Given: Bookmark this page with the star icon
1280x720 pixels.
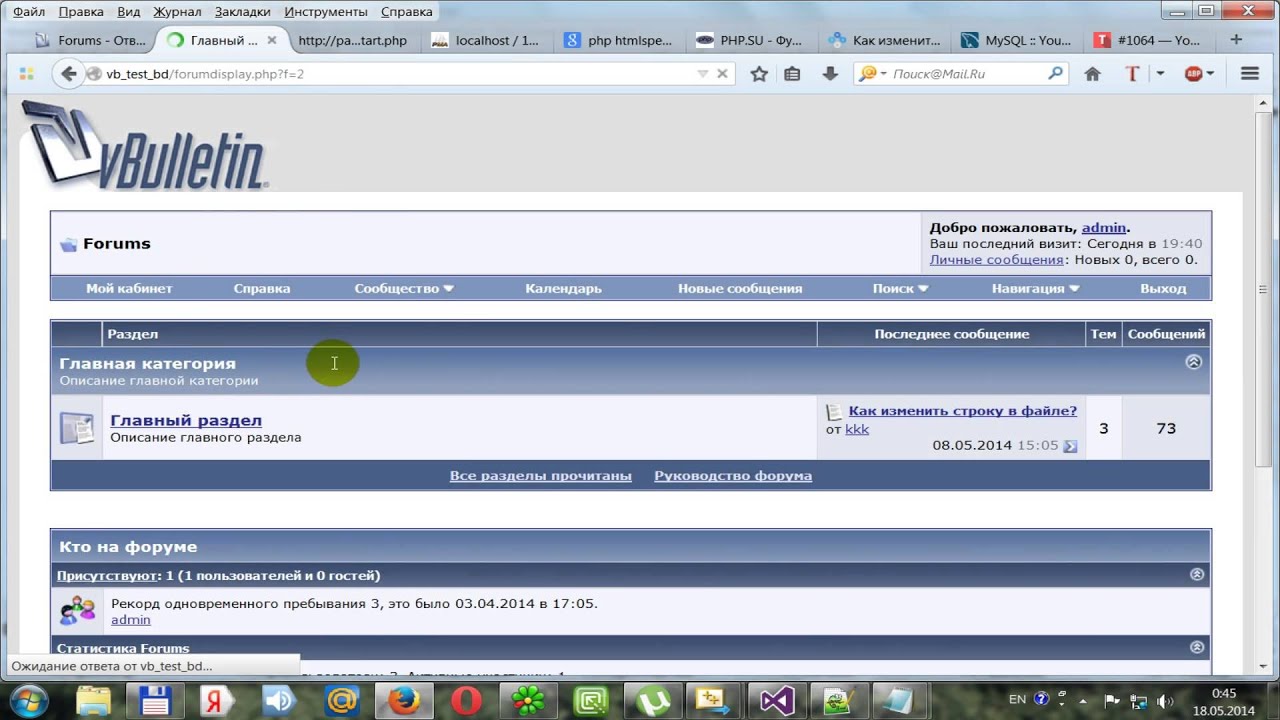Looking at the screenshot, I should [759, 74].
